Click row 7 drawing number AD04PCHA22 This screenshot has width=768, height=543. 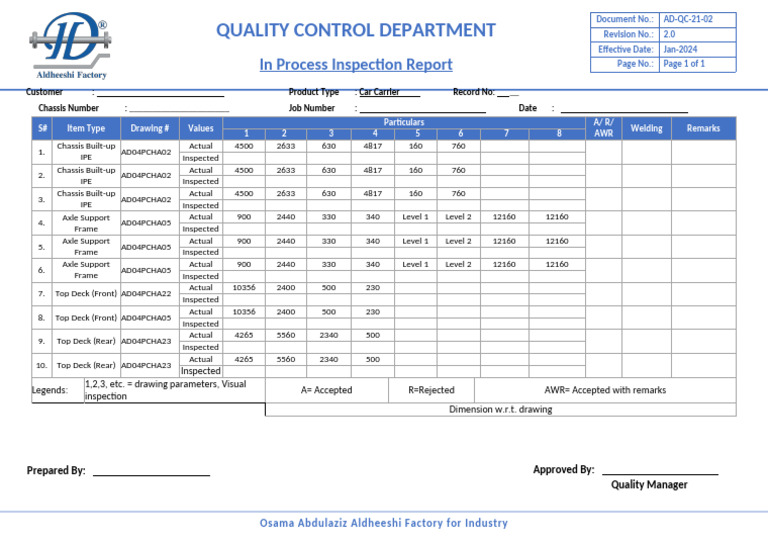coord(146,294)
